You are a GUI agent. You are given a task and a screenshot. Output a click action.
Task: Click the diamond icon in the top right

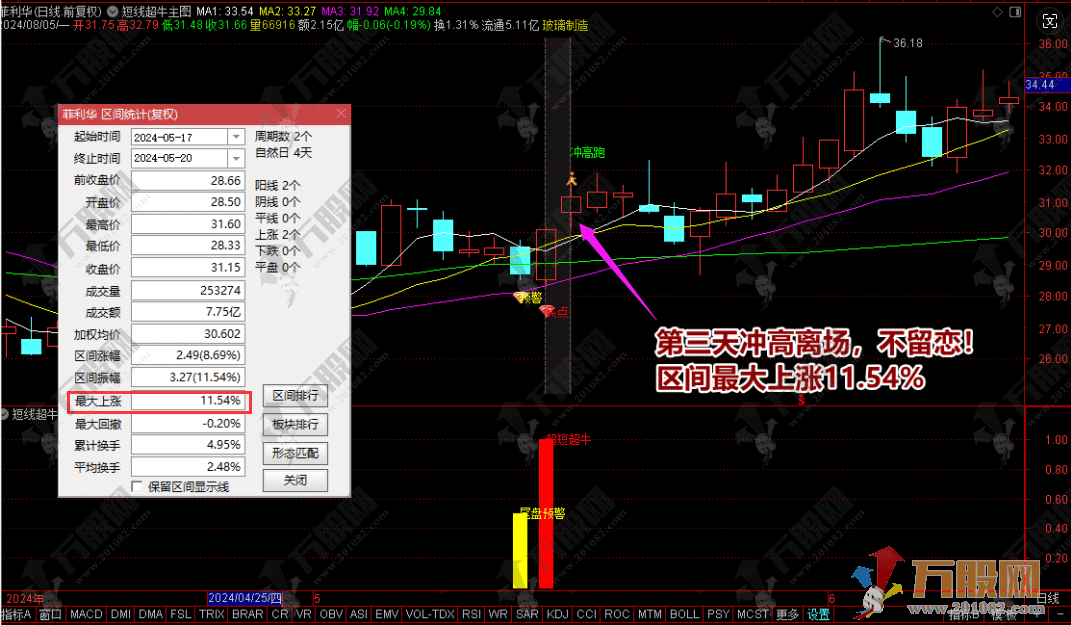click(997, 12)
